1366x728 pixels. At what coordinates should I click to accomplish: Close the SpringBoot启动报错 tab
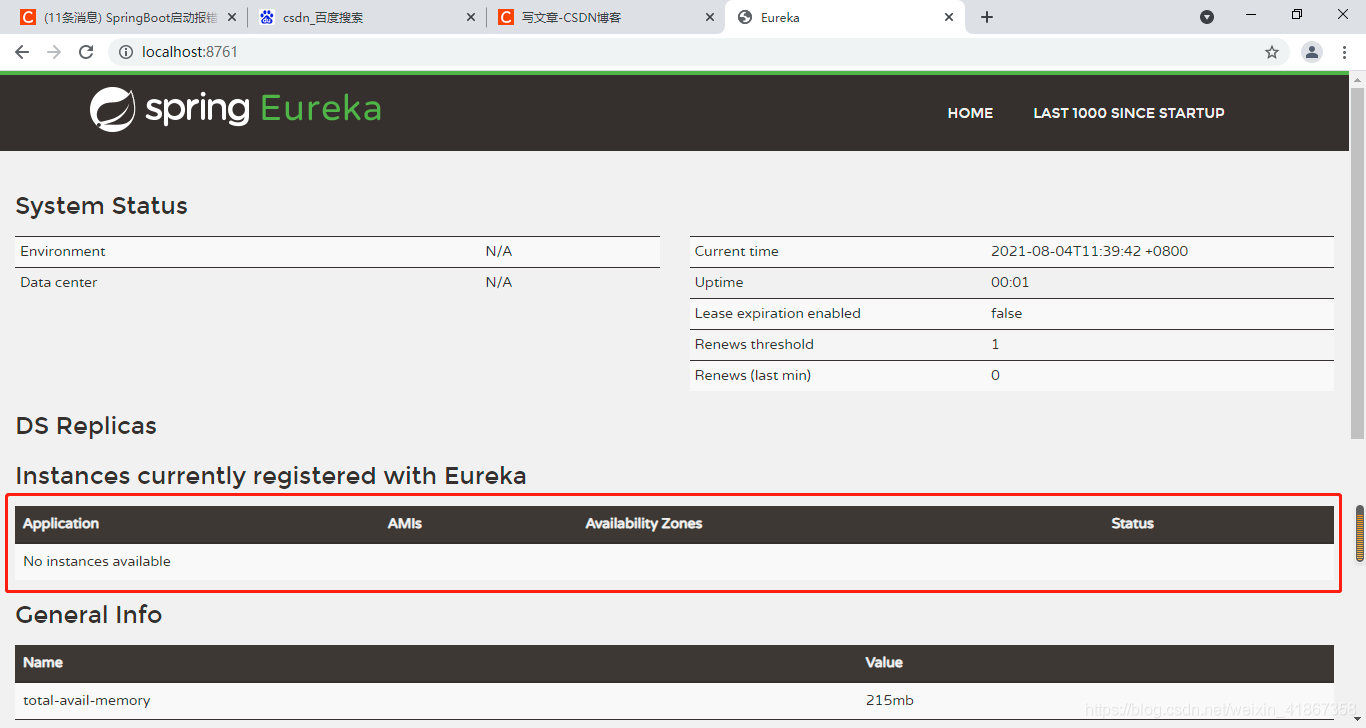tap(232, 17)
